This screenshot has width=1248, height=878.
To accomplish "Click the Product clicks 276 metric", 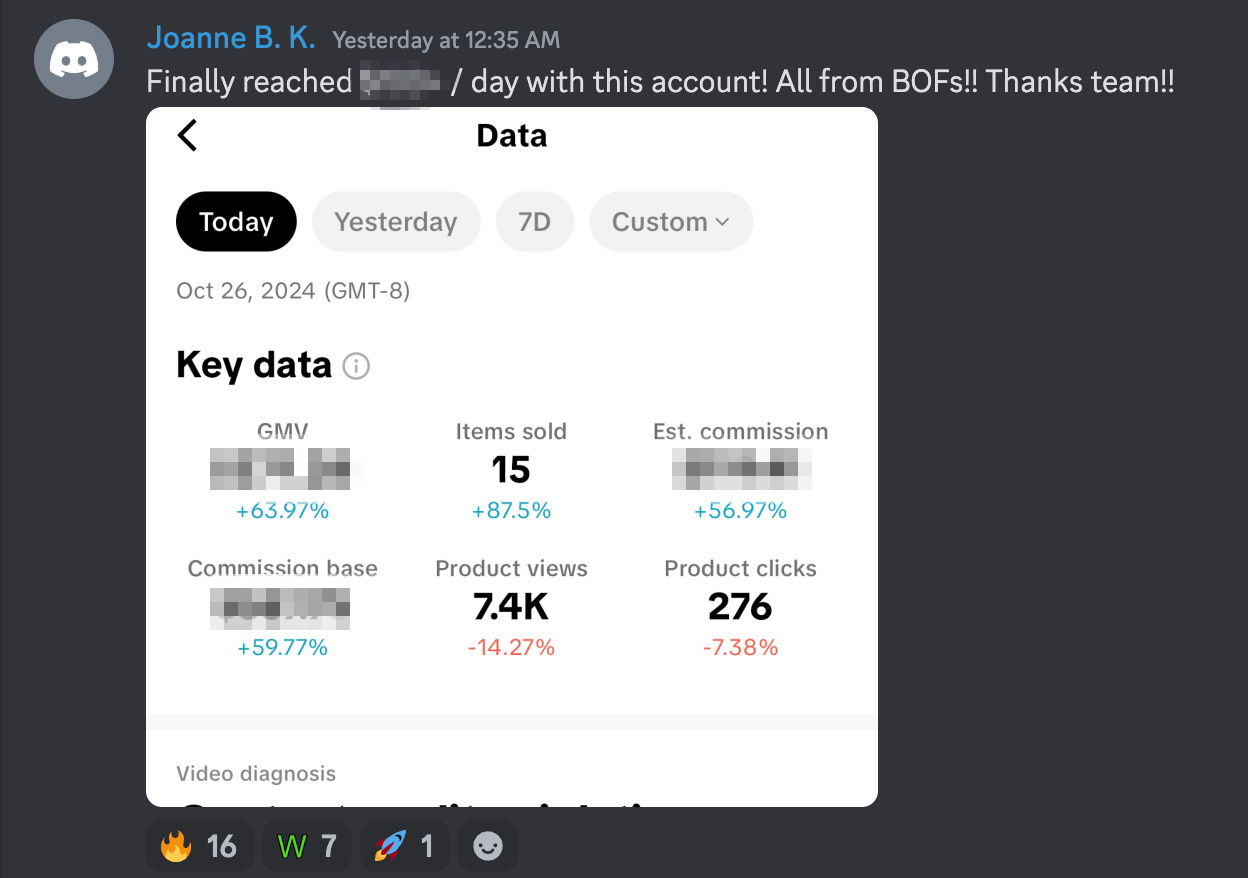I will tap(740, 606).
